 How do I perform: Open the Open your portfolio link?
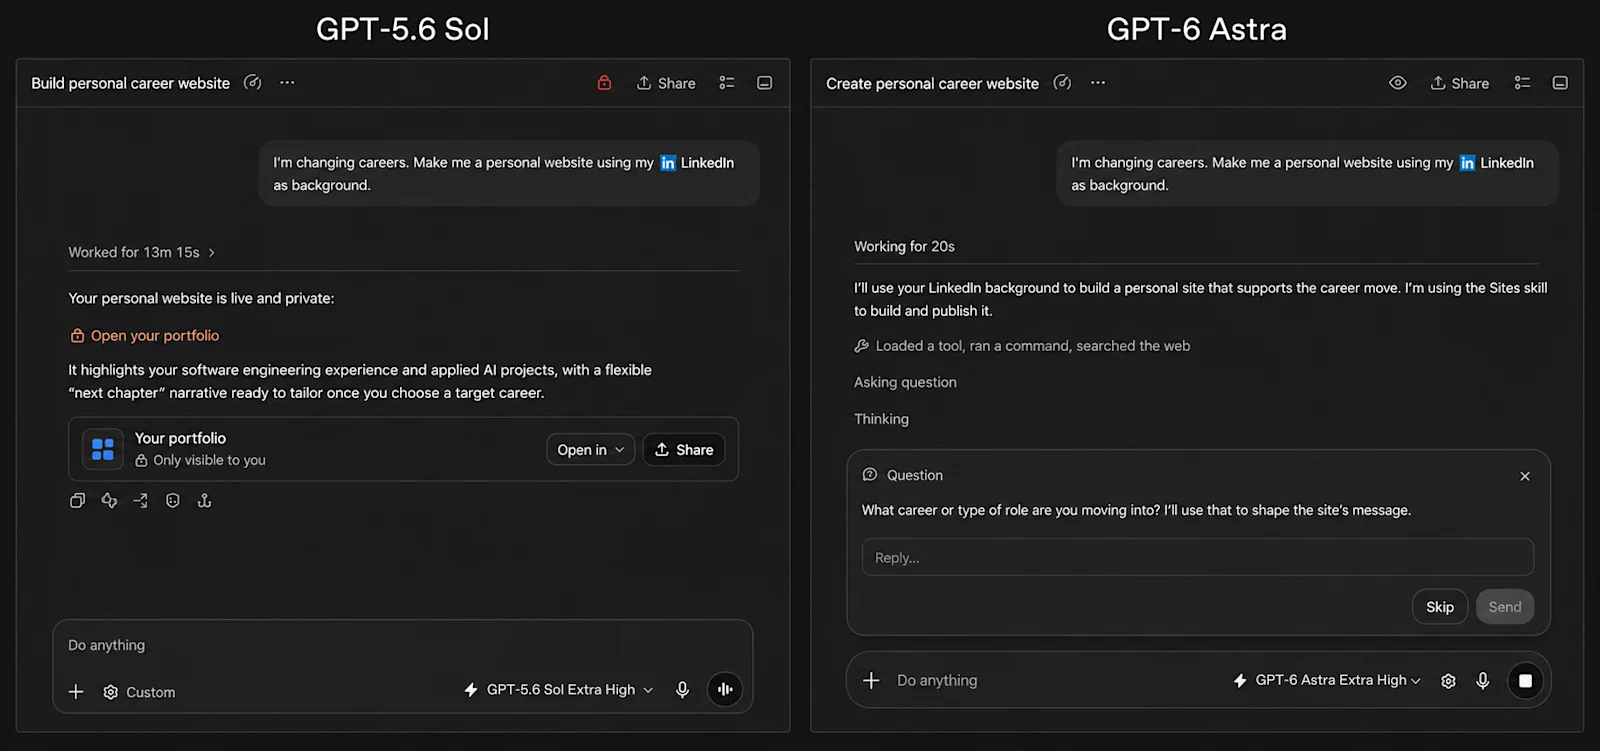tap(144, 336)
